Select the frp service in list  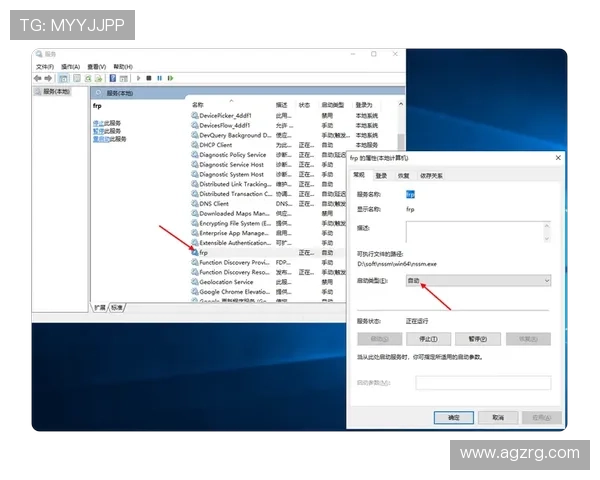pos(204,253)
